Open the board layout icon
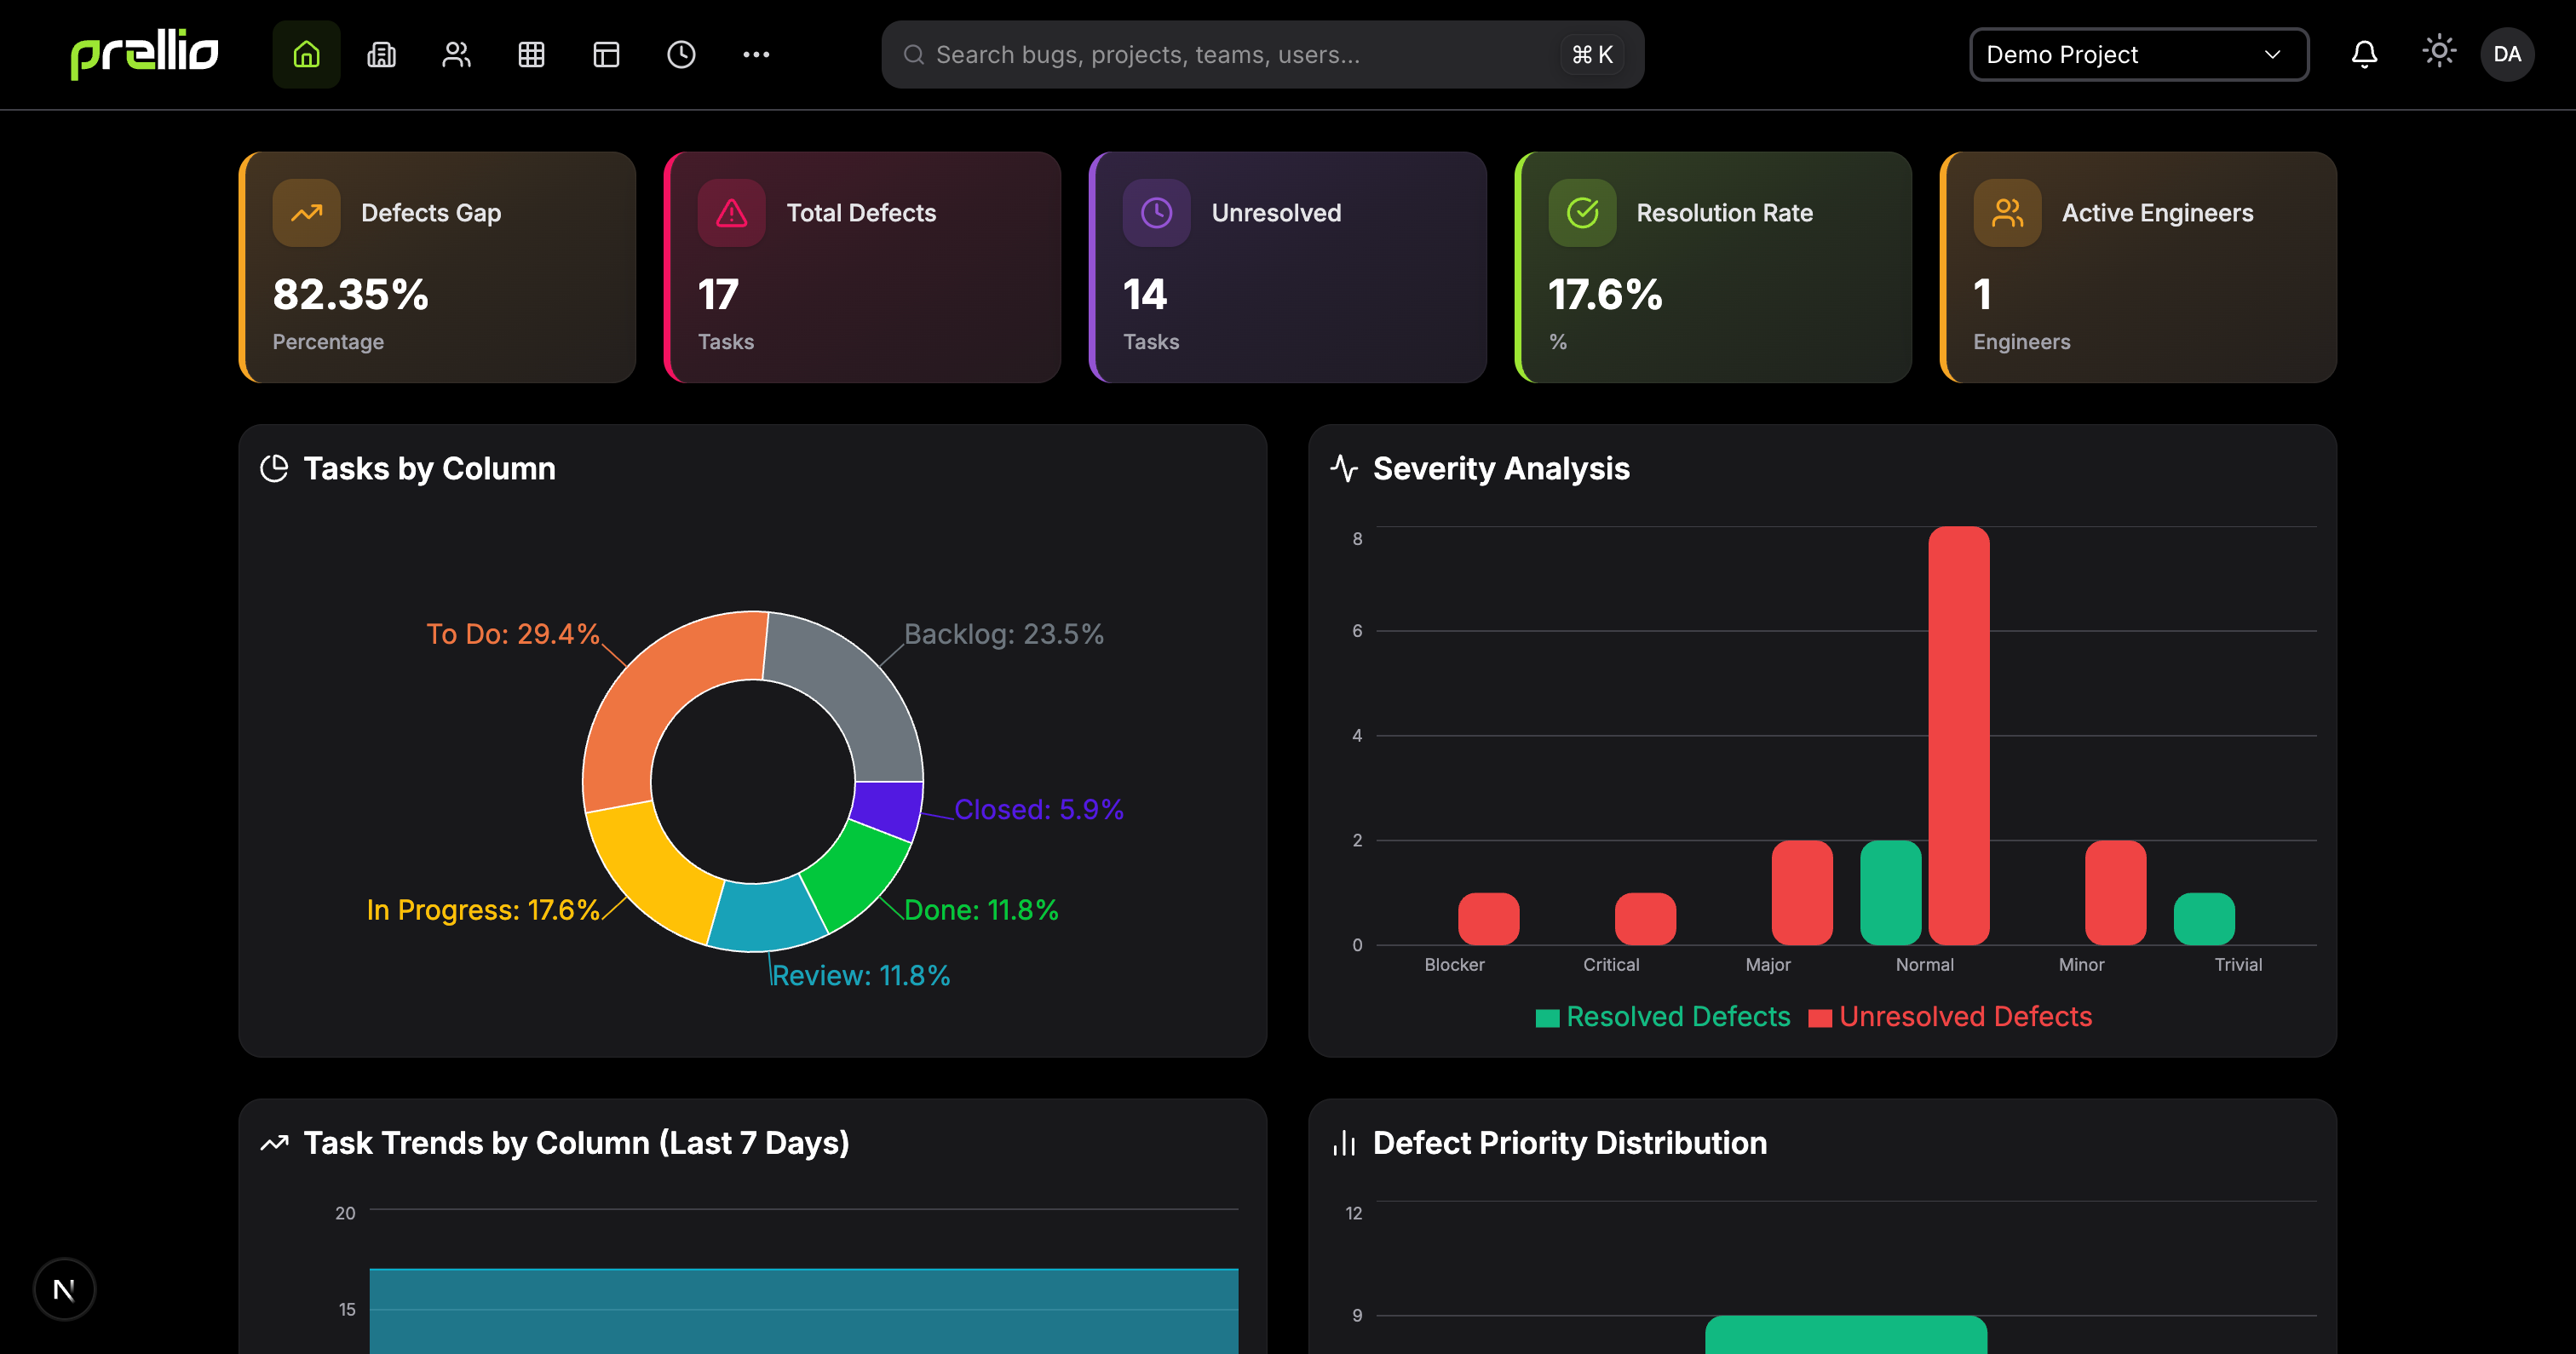2576x1354 pixels. click(x=606, y=54)
